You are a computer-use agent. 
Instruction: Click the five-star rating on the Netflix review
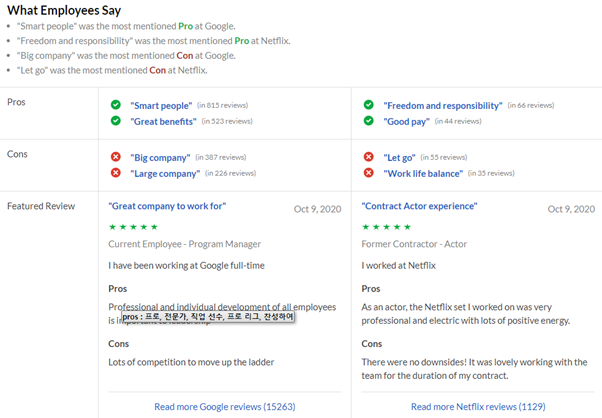pyautogui.click(x=386, y=227)
